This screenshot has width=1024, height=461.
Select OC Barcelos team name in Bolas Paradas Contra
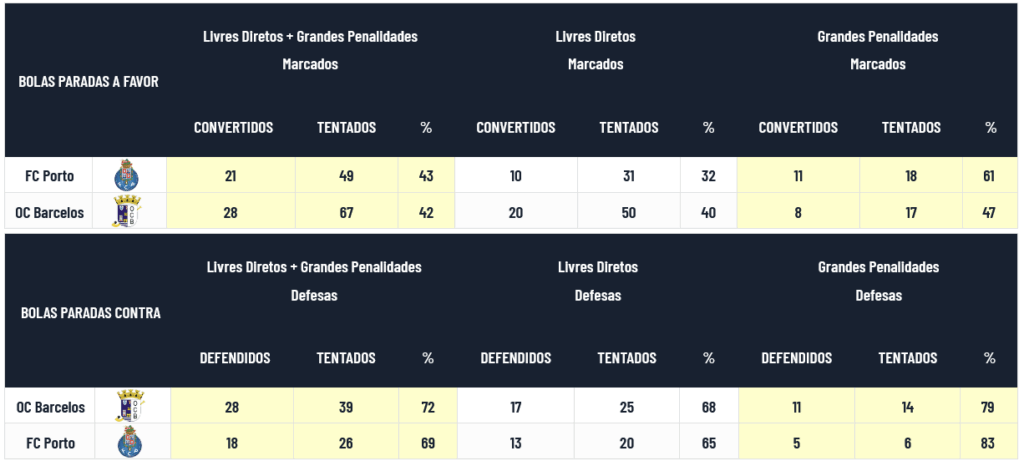click(x=50, y=407)
